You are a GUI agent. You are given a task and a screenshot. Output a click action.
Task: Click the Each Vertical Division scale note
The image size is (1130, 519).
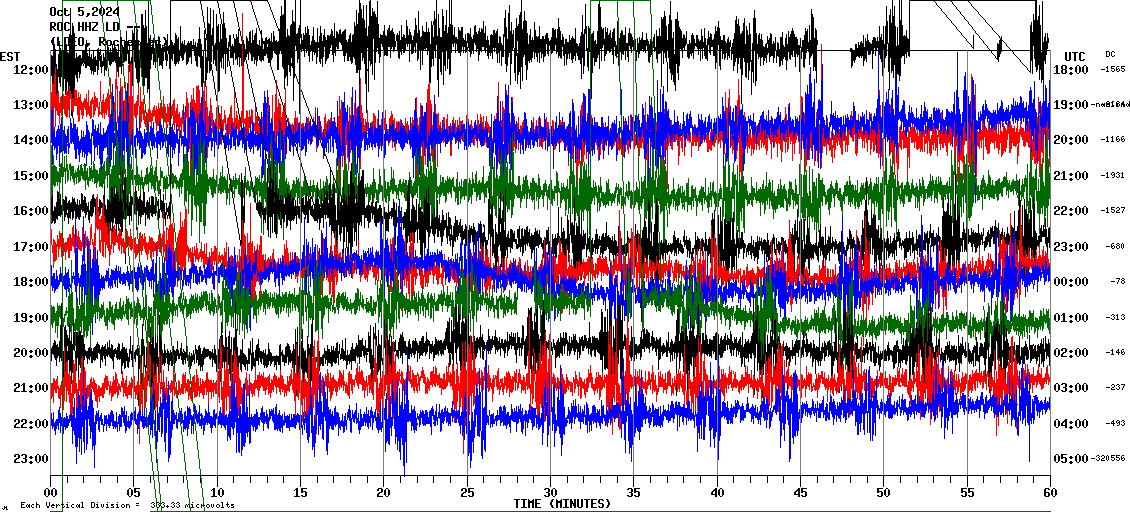pyautogui.click(x=127, y=506)
